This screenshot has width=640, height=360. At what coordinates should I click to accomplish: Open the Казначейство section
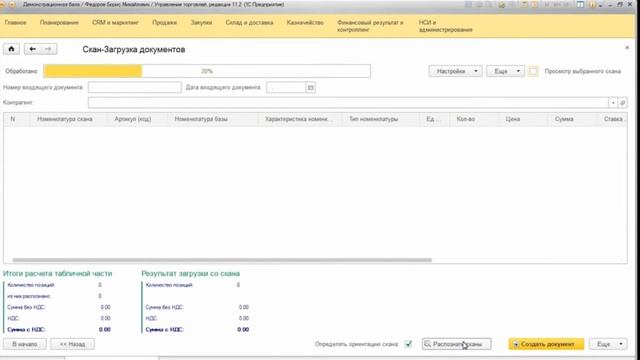coord(305,22)
